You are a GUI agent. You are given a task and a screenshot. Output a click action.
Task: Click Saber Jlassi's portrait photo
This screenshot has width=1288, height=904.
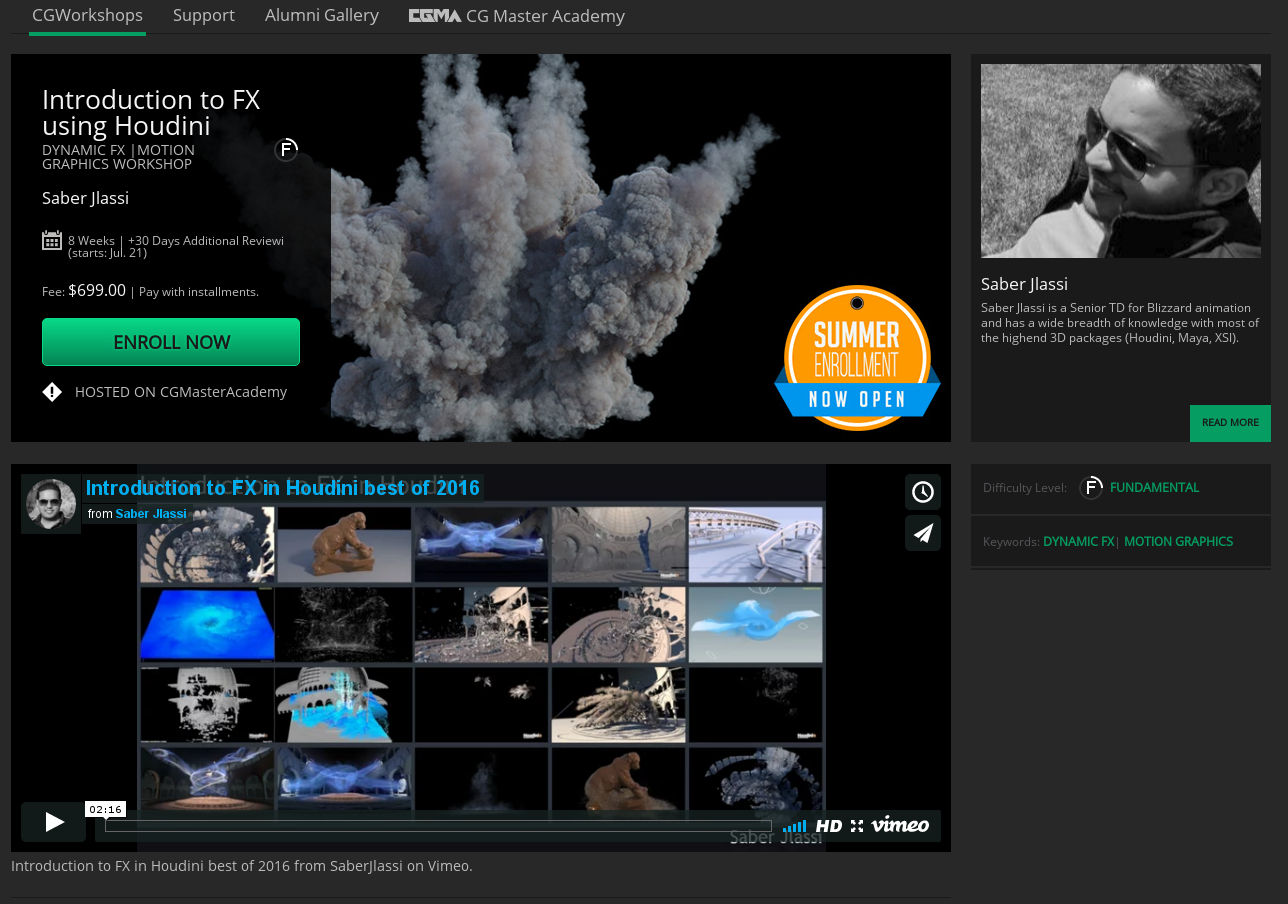coord(1121,161)
